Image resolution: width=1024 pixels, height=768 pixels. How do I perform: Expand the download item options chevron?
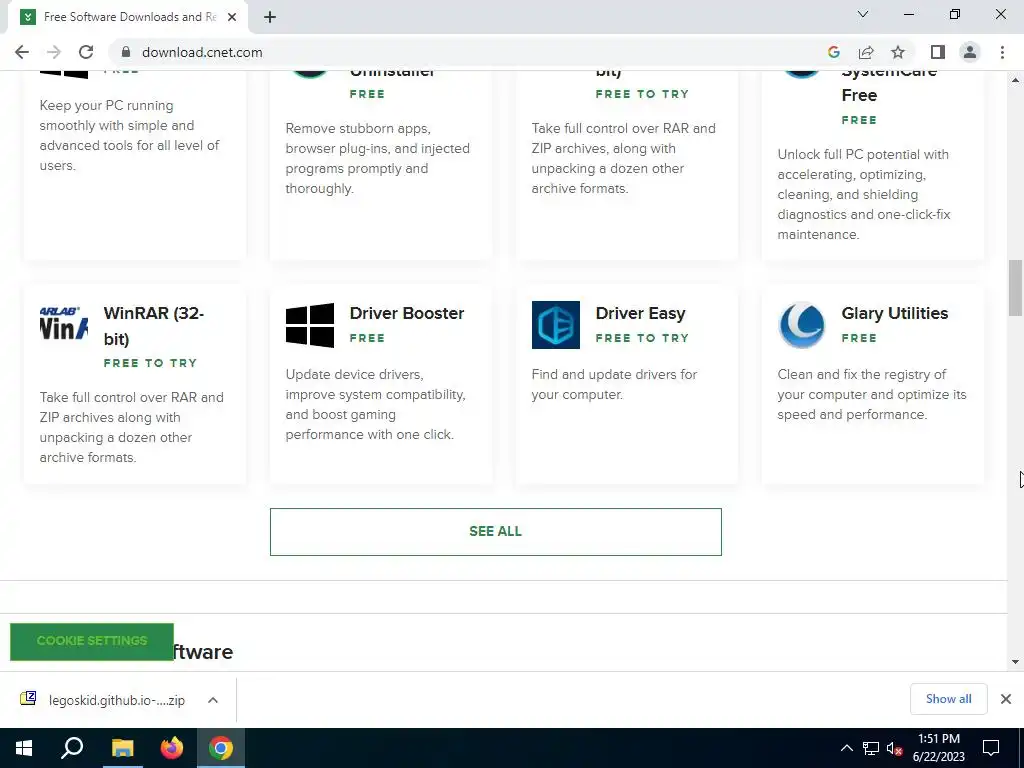[212, 700]
